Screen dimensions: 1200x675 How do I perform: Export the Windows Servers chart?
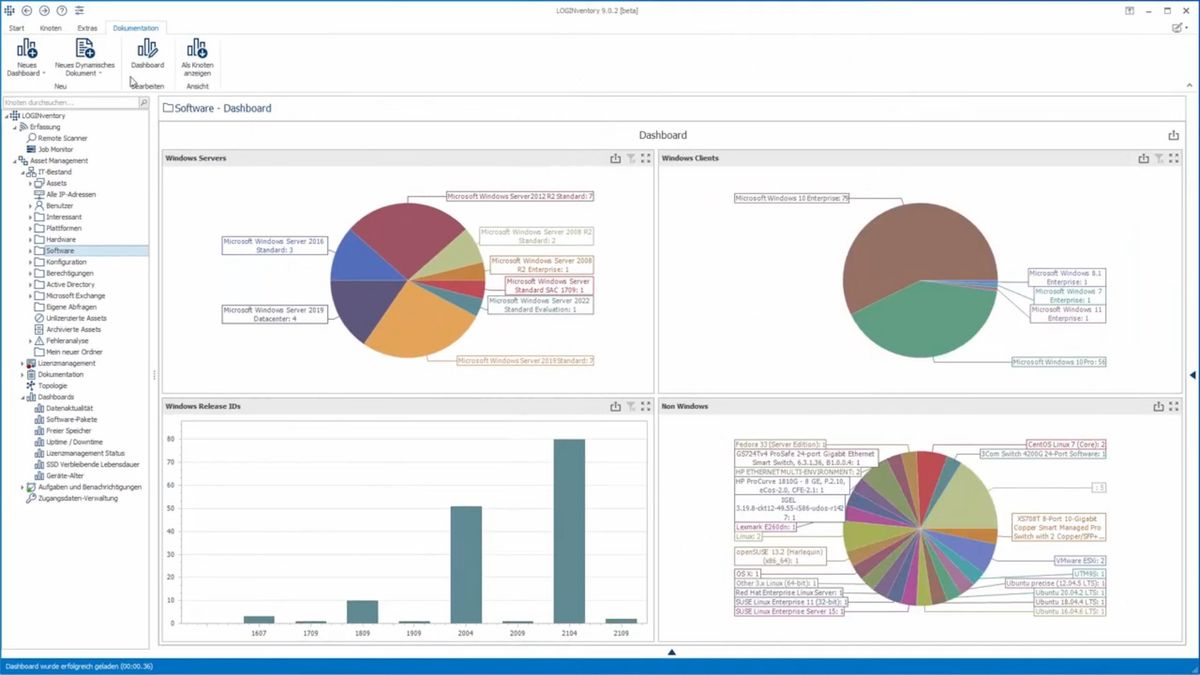click(616, 158)
